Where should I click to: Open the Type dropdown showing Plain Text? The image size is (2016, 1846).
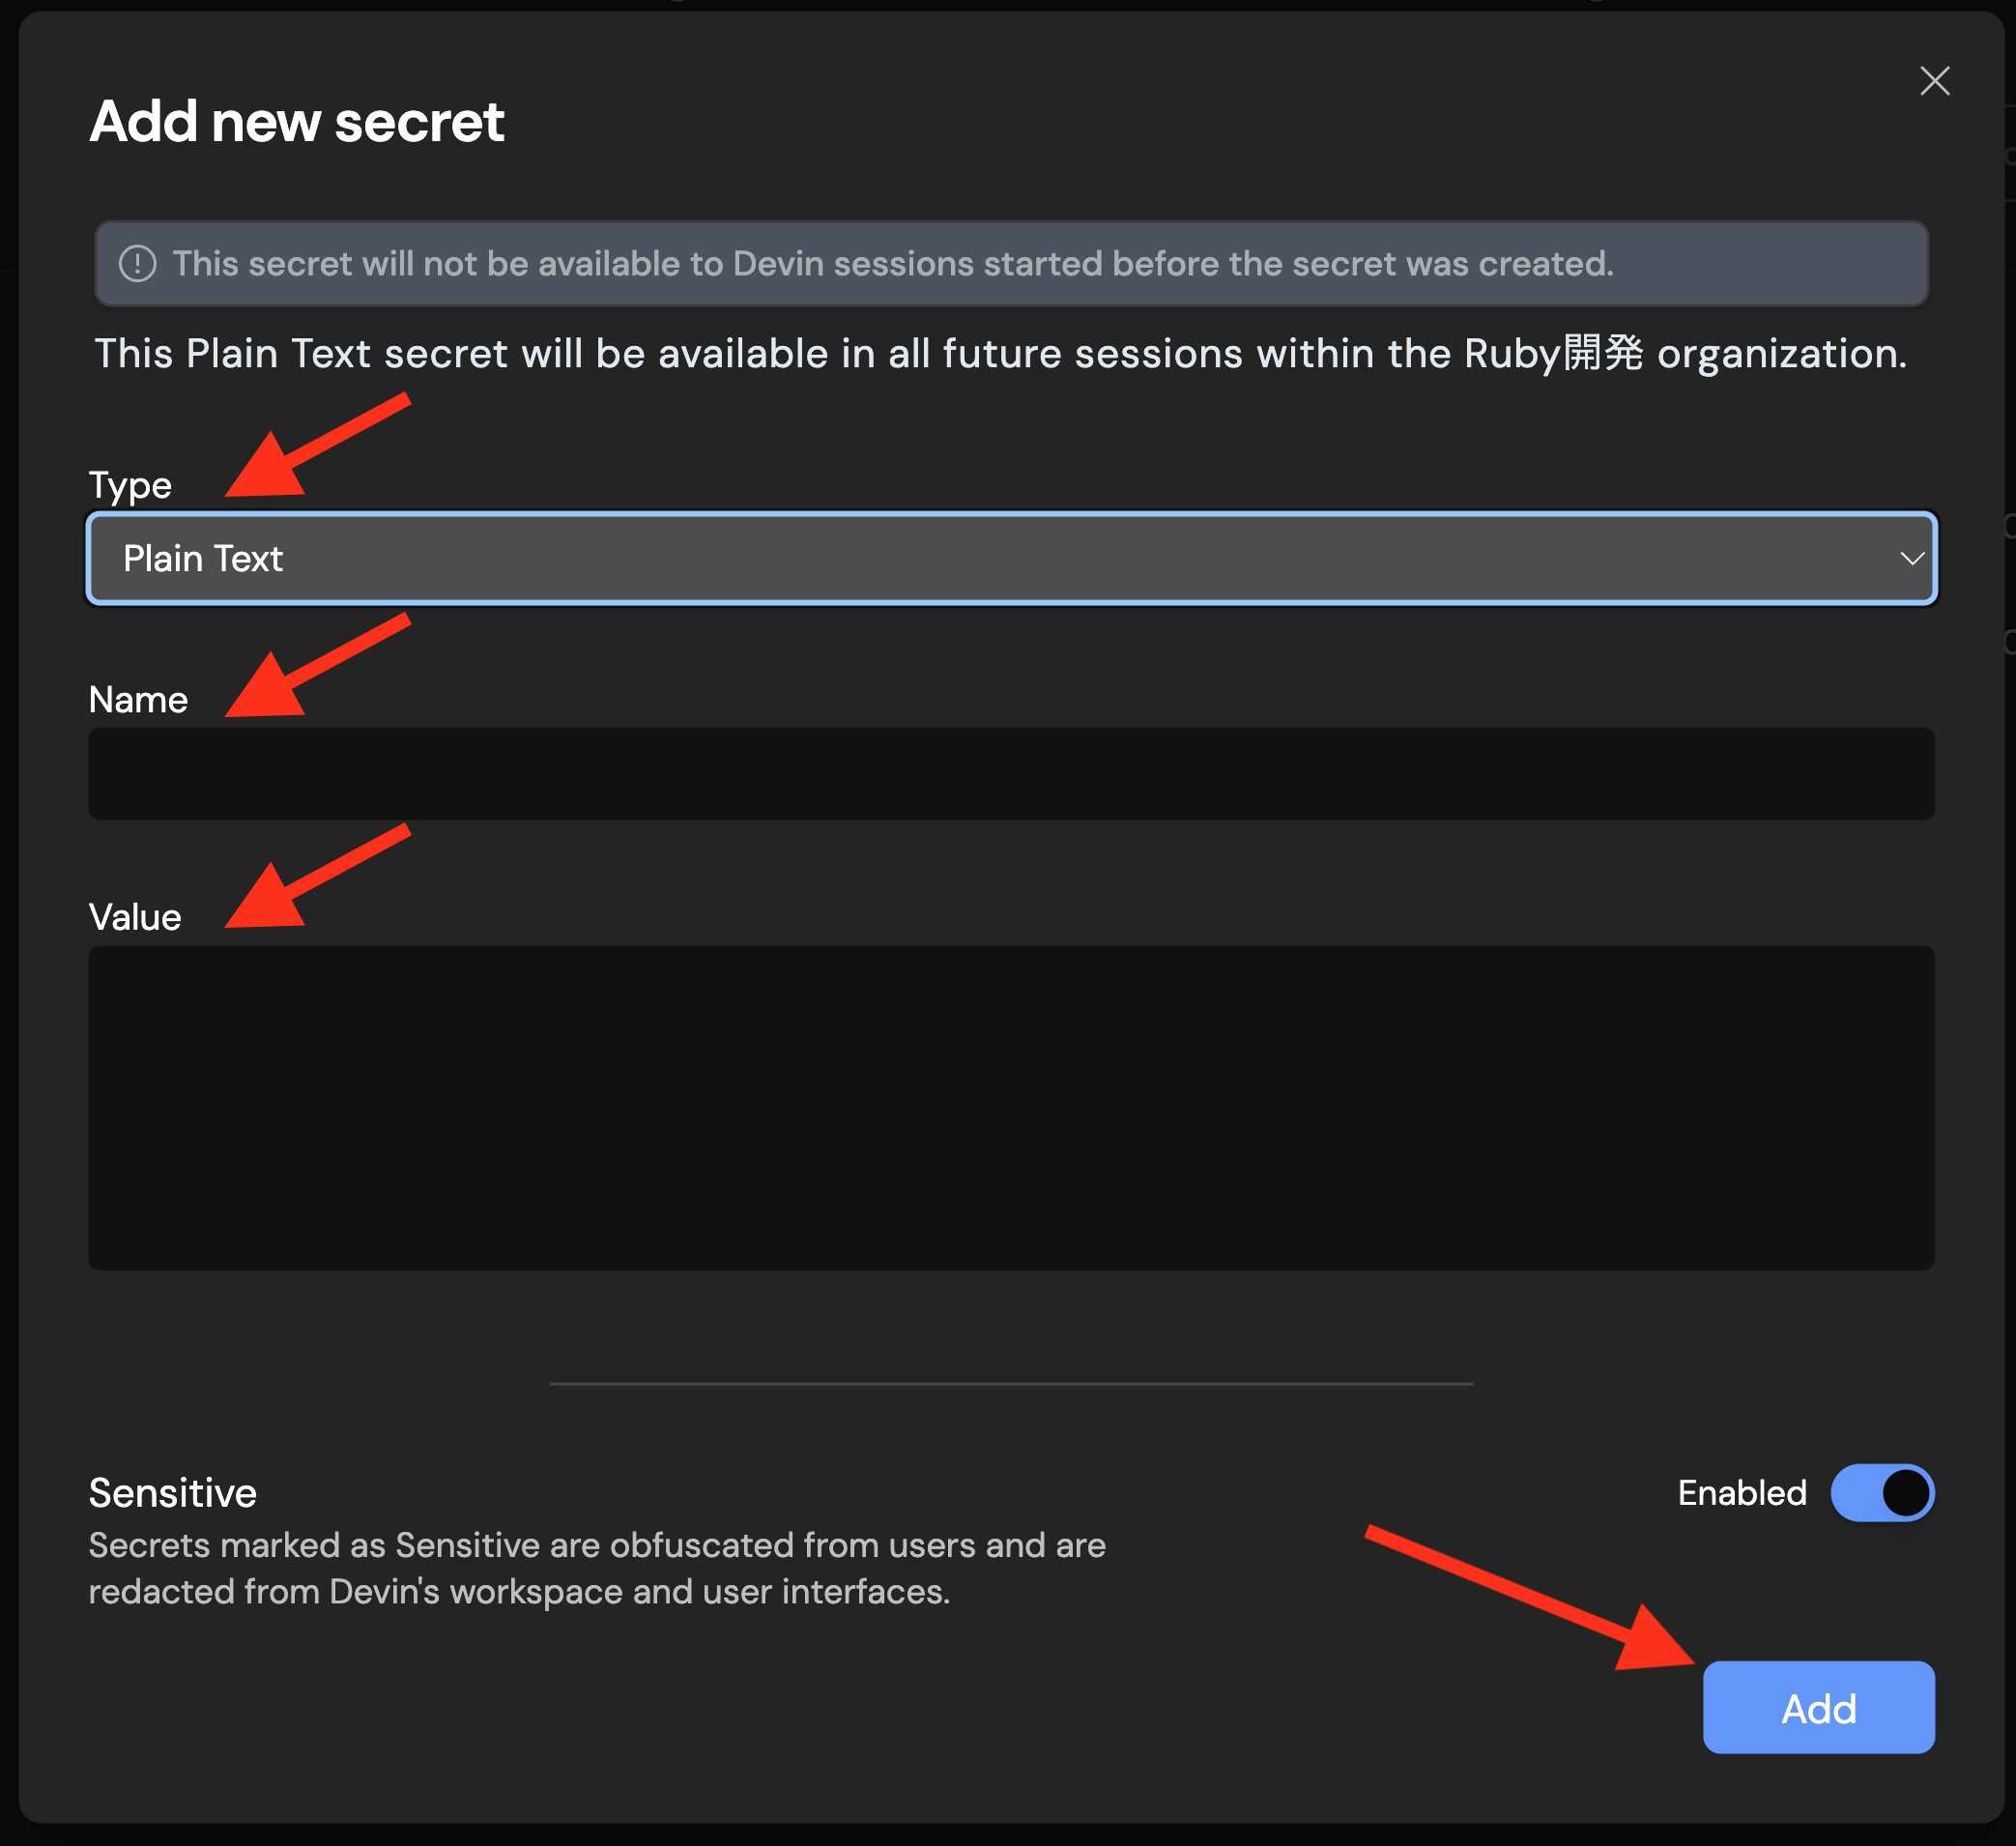[1010, 558]
